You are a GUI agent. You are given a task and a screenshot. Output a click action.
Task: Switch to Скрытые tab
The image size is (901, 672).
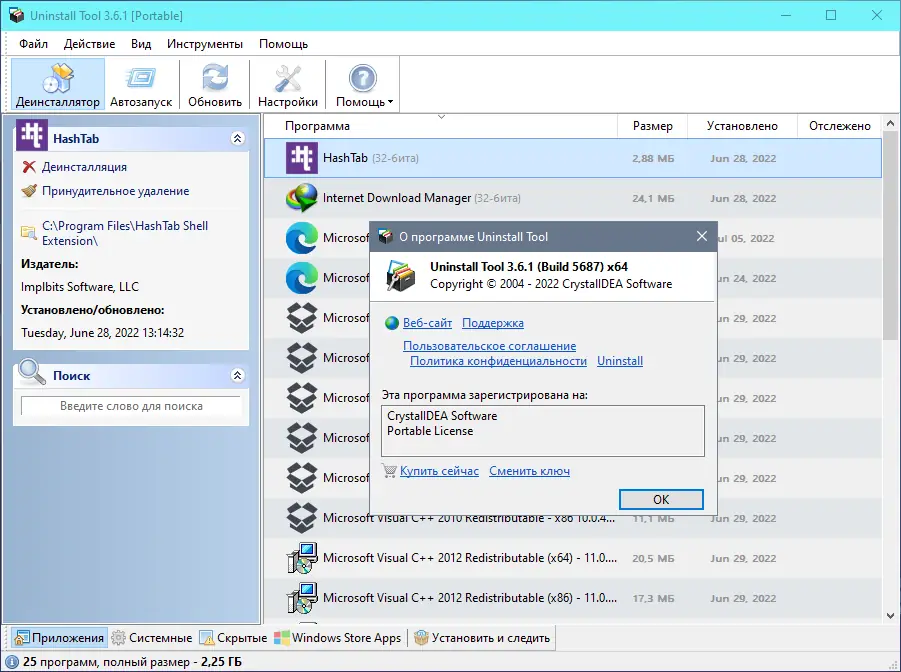pyautogui.click(x=233, y=638)
